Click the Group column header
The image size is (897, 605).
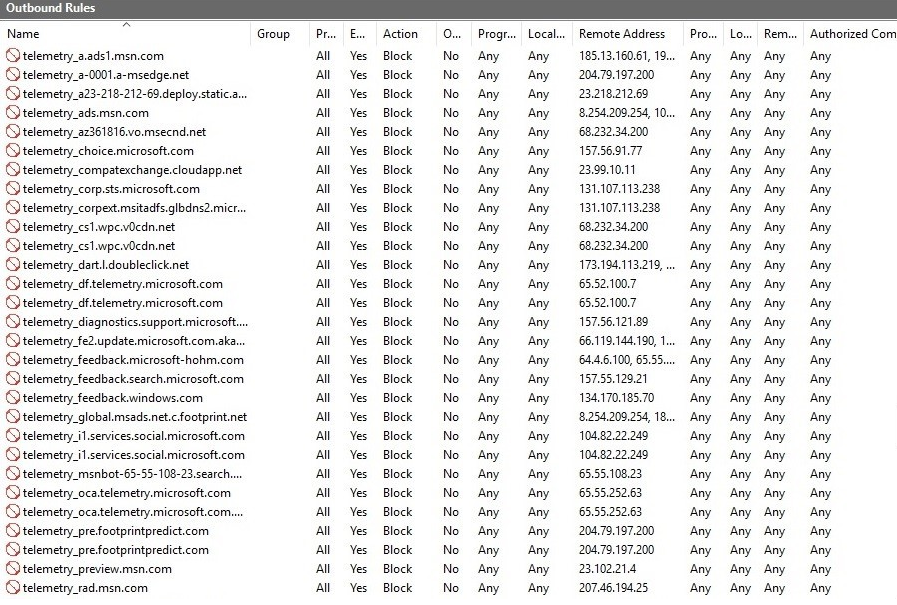(273, 34)
